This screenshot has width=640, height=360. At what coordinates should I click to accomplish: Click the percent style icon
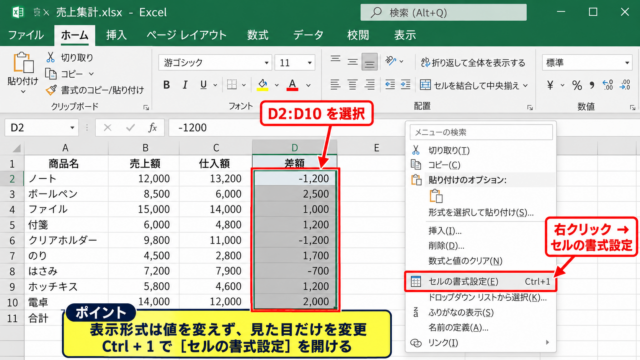tap(577, 85)
